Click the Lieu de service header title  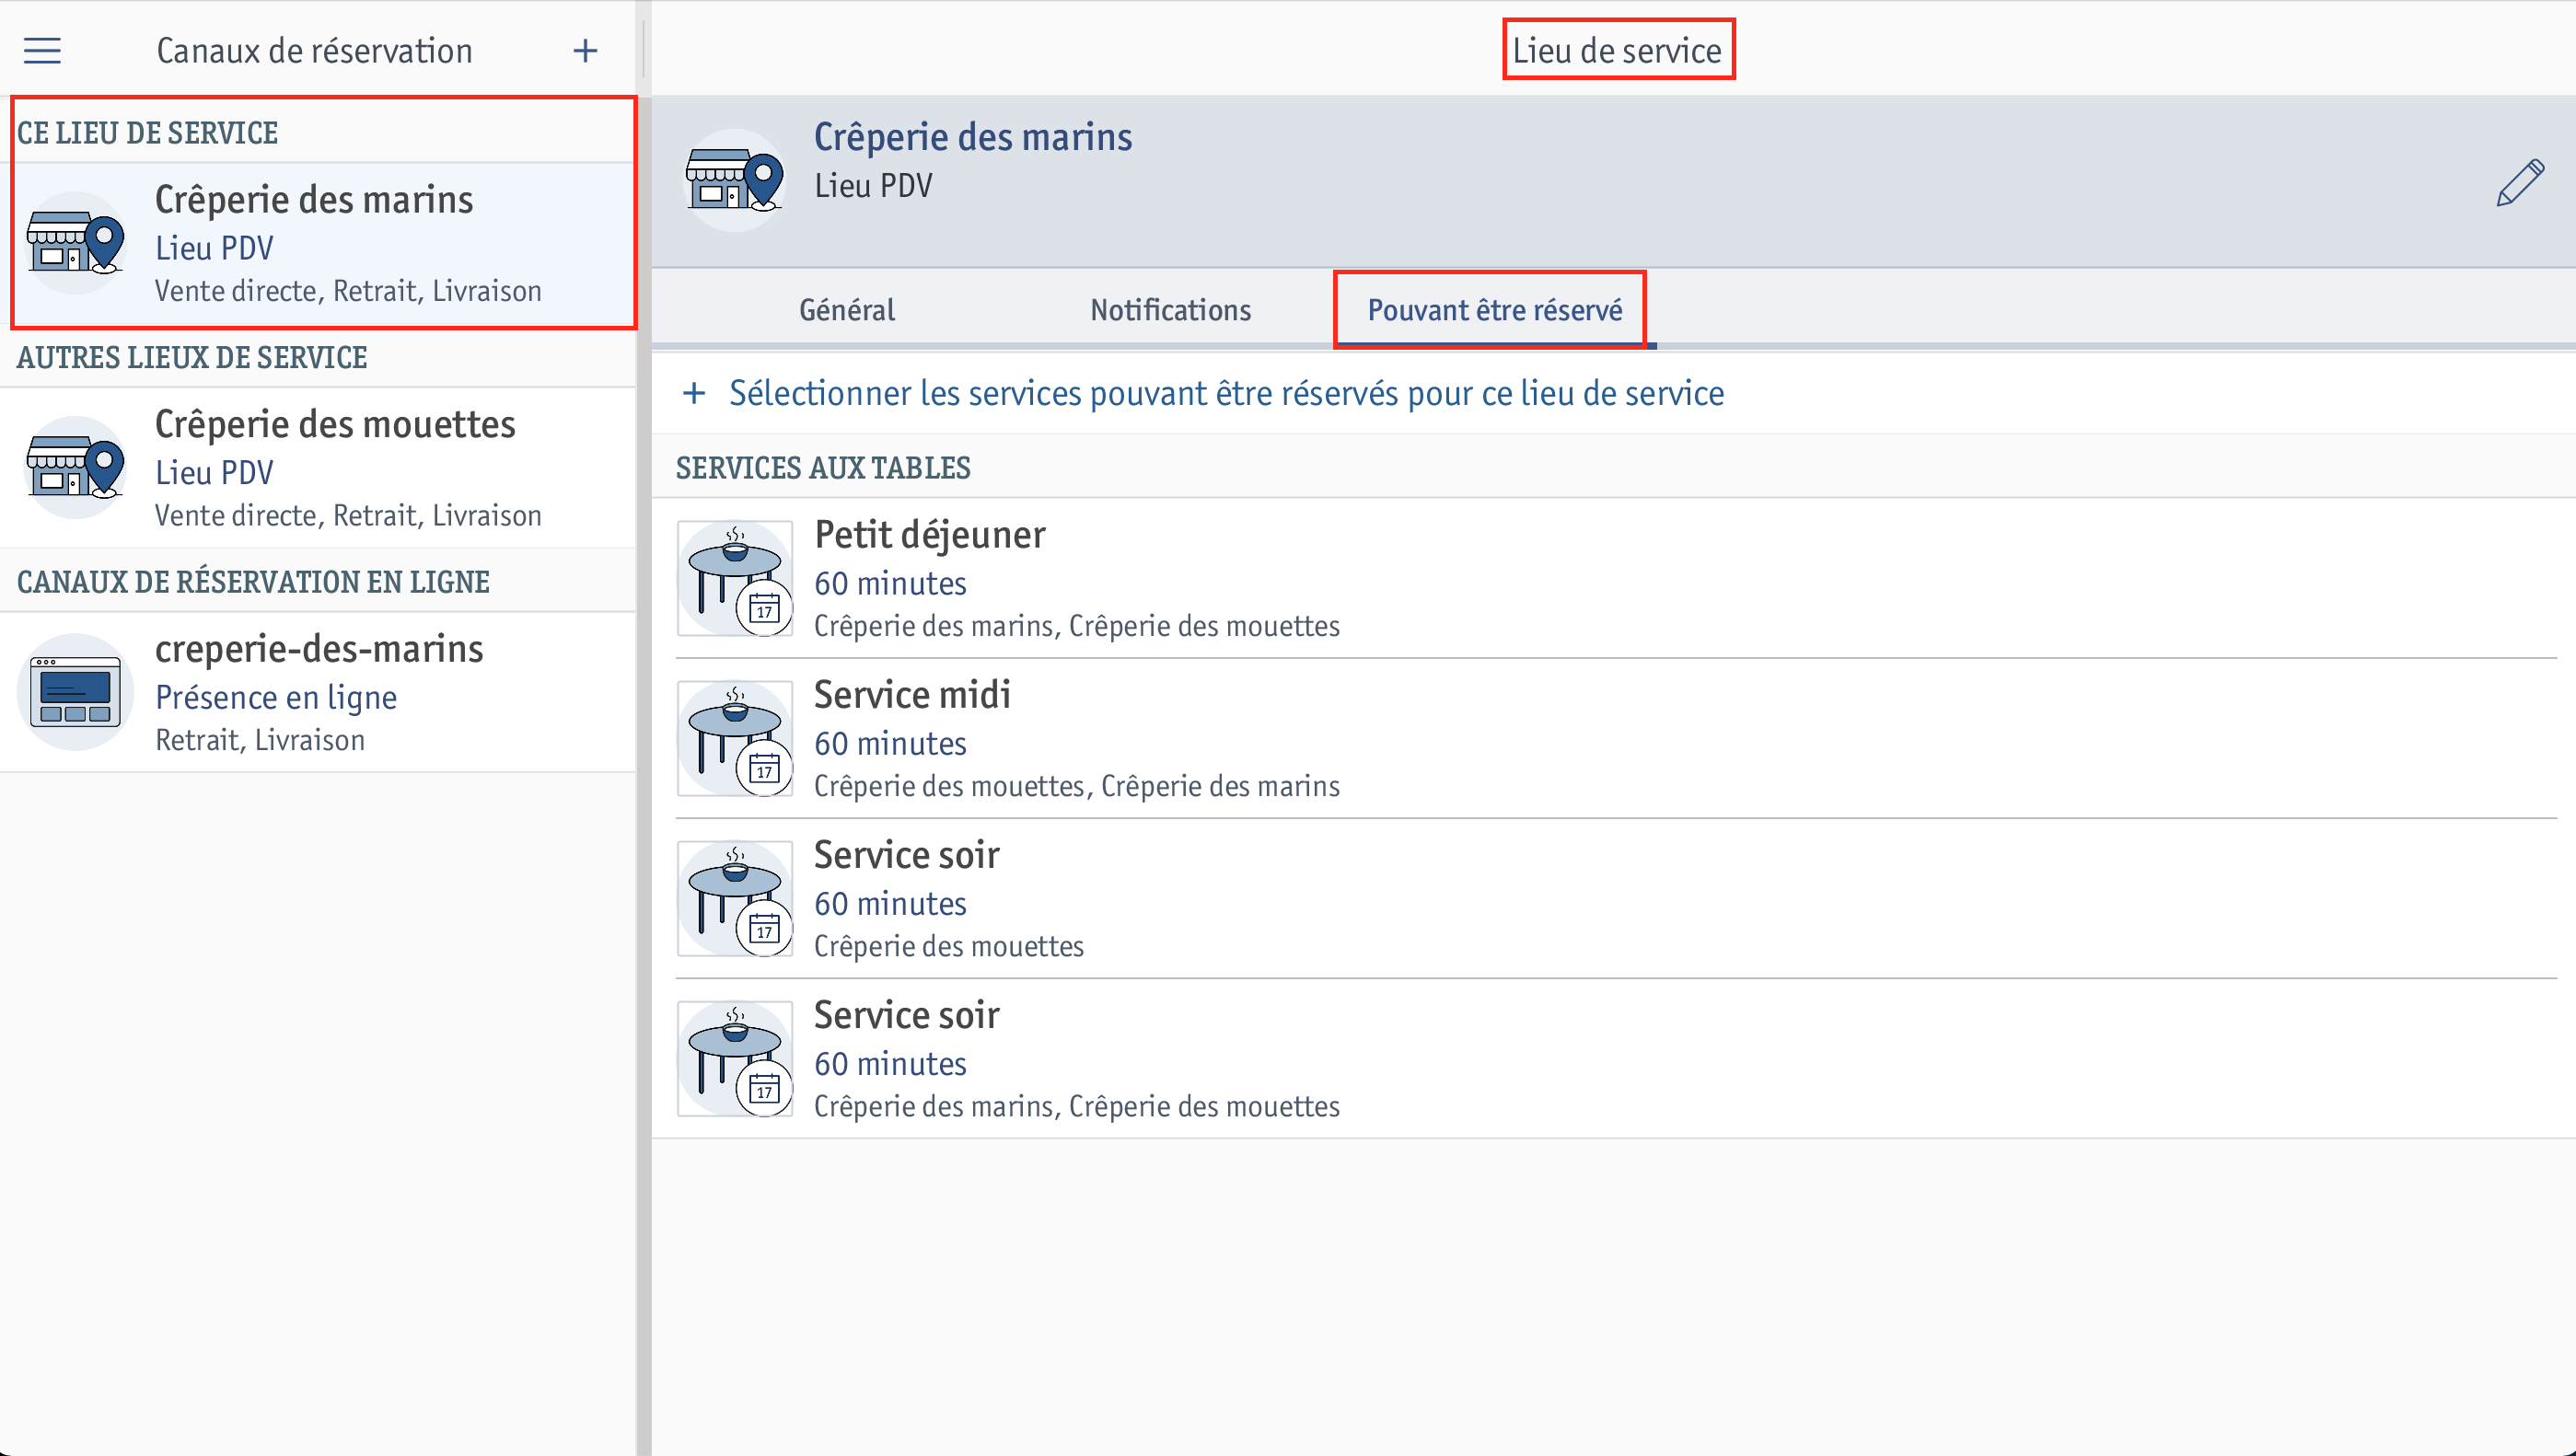point(1616,50)
